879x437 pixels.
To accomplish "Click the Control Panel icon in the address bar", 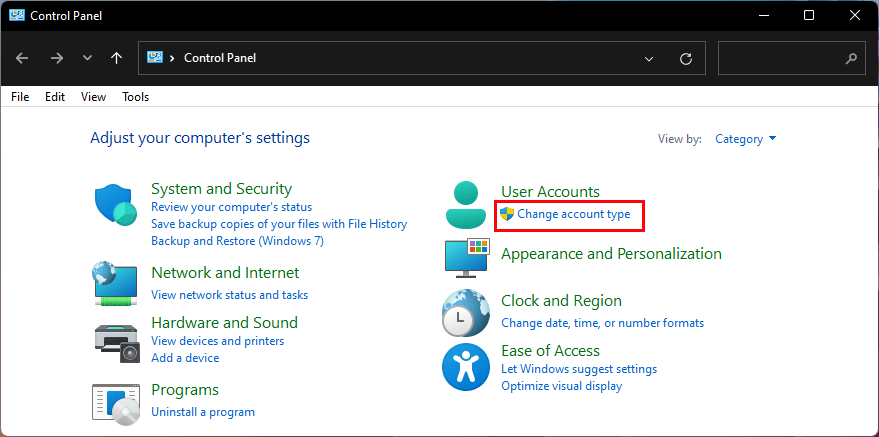I will pyautogui.click(x=155, y=57).
